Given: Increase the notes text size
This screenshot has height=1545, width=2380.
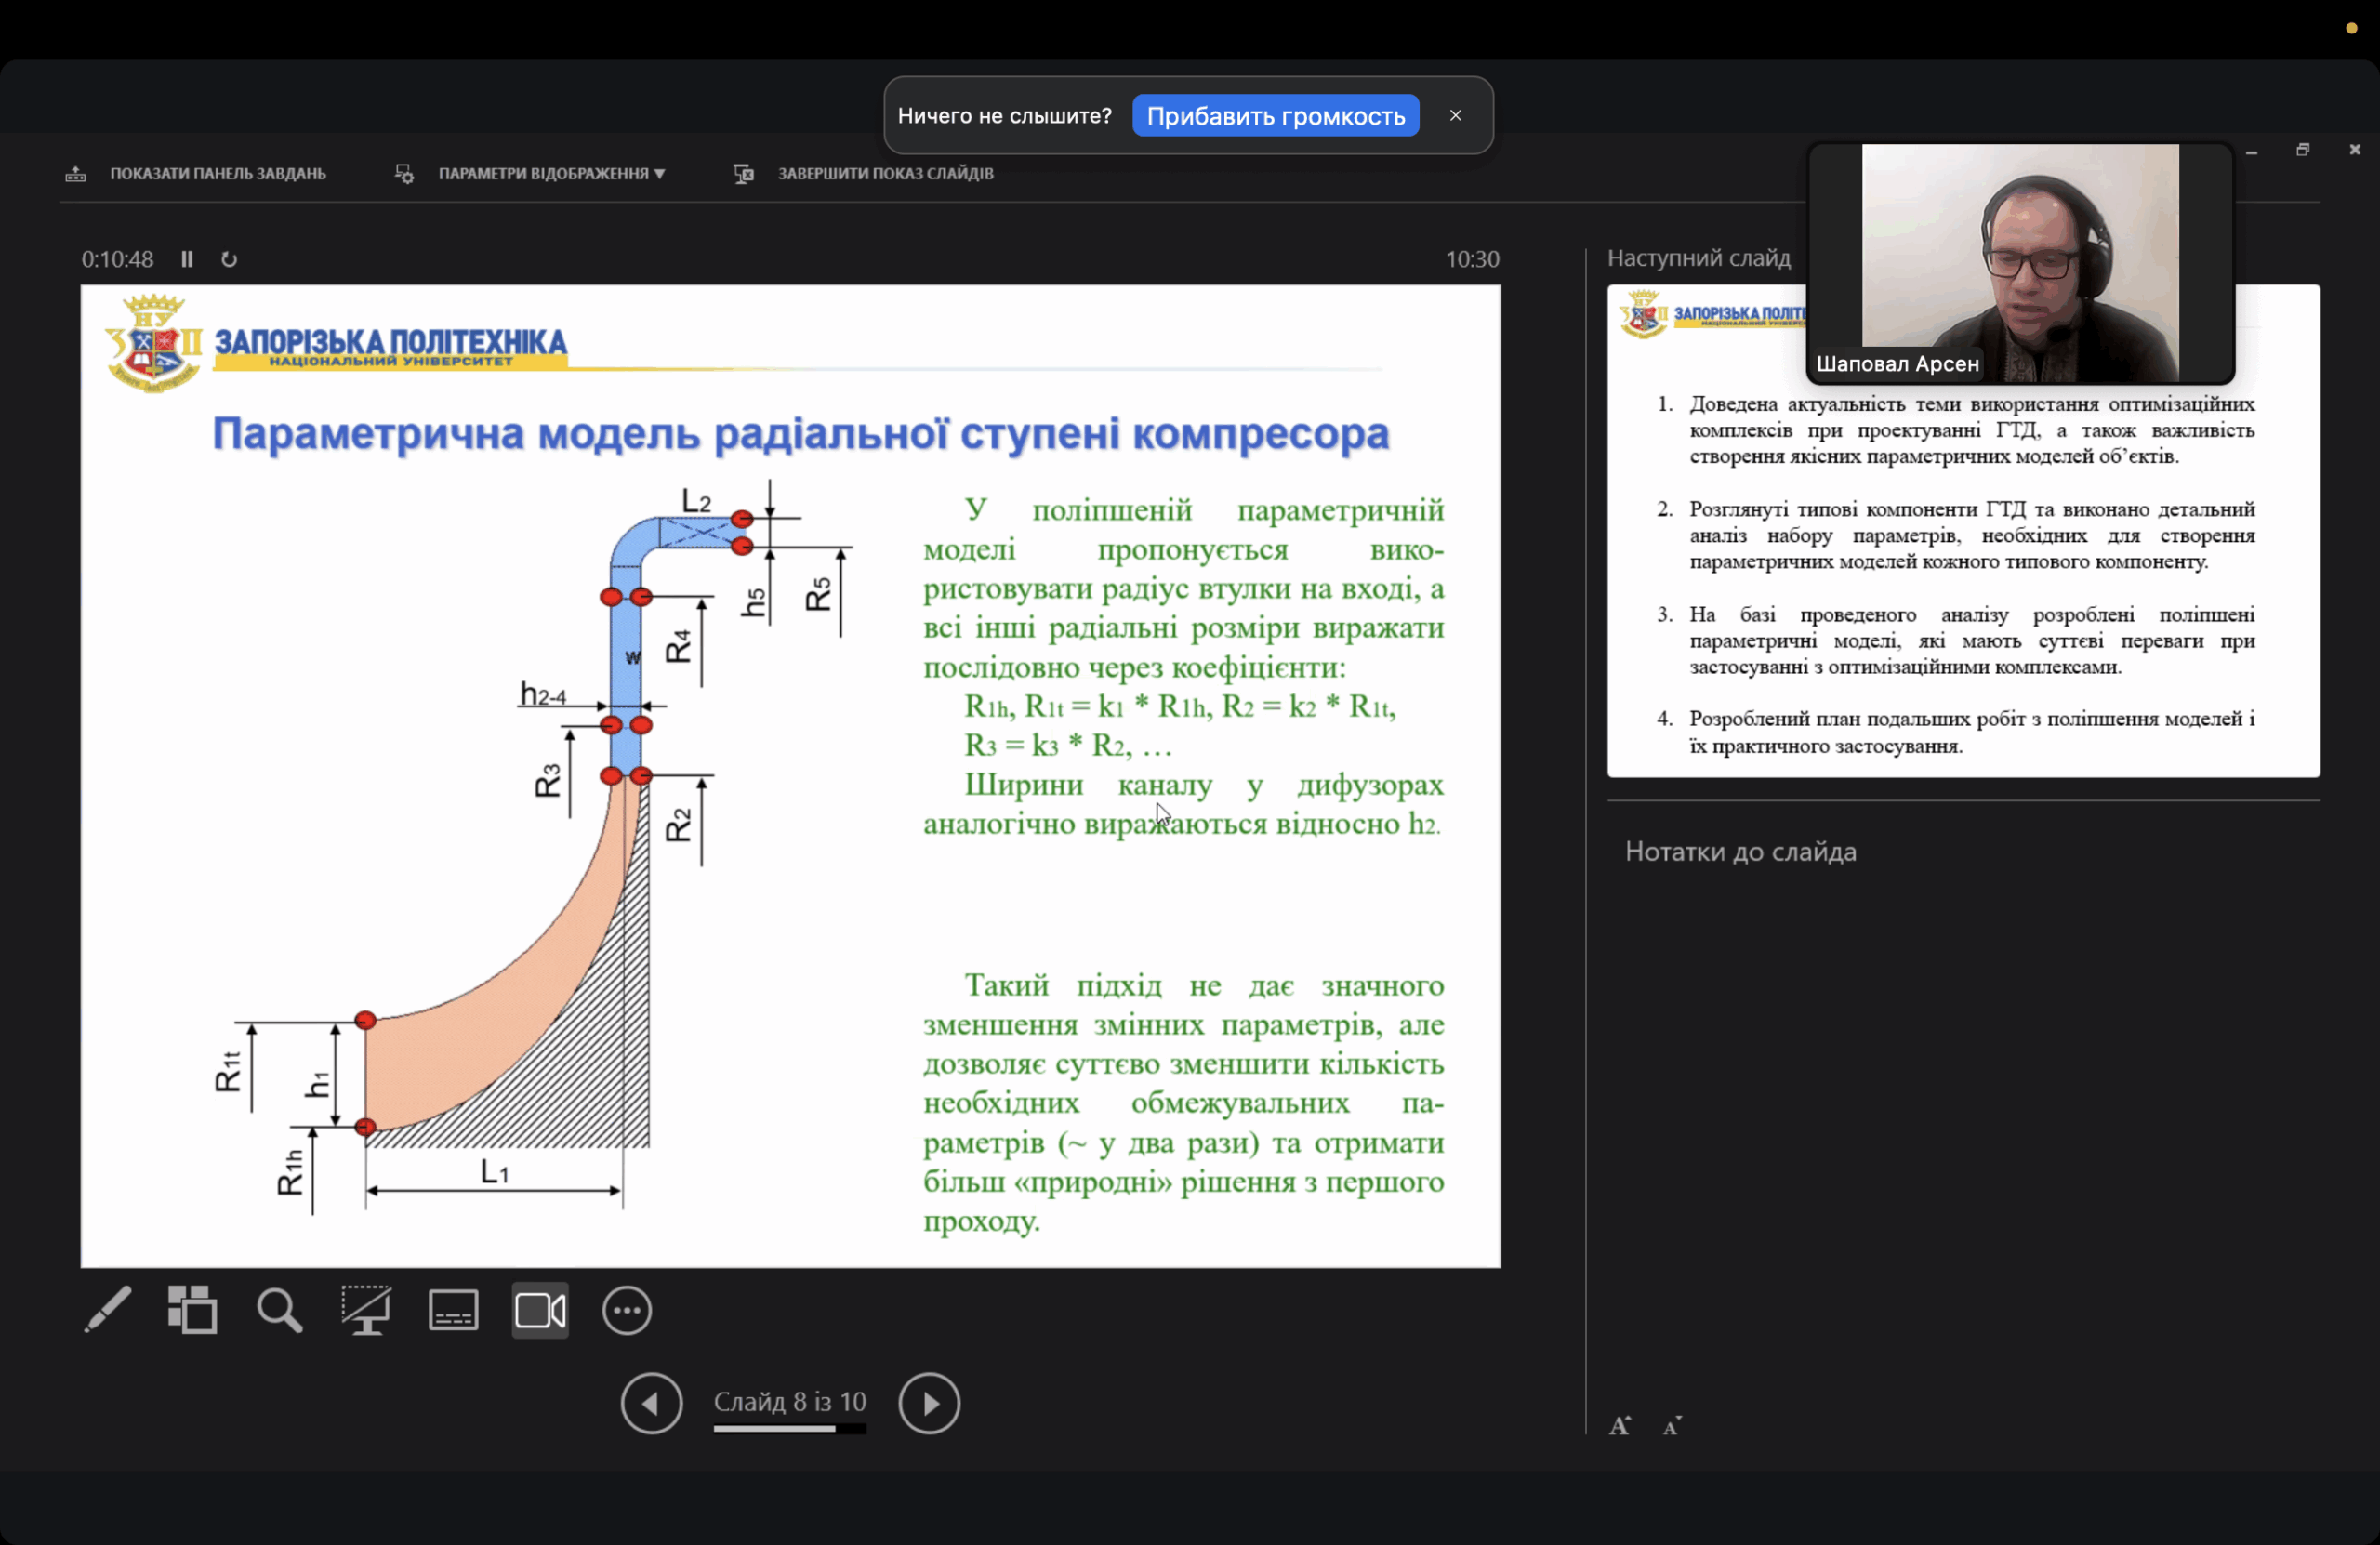Looking at the screenshot, I should (x=1620, y=1426).
